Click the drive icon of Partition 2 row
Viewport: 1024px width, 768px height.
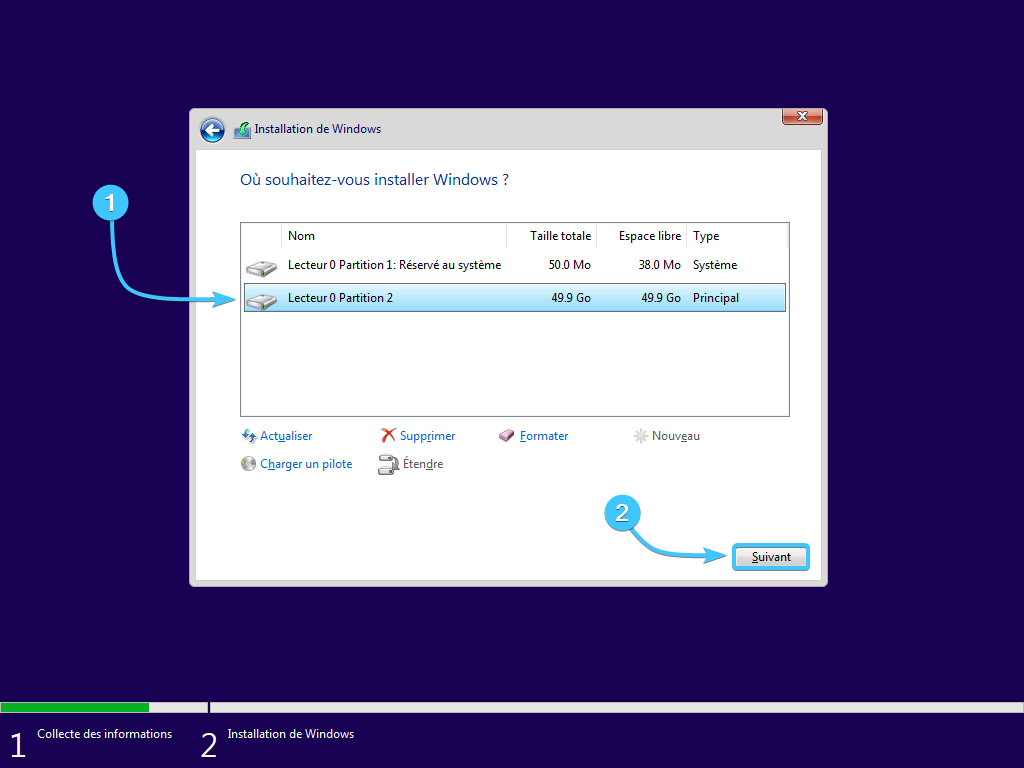click(x=261, y=300)
